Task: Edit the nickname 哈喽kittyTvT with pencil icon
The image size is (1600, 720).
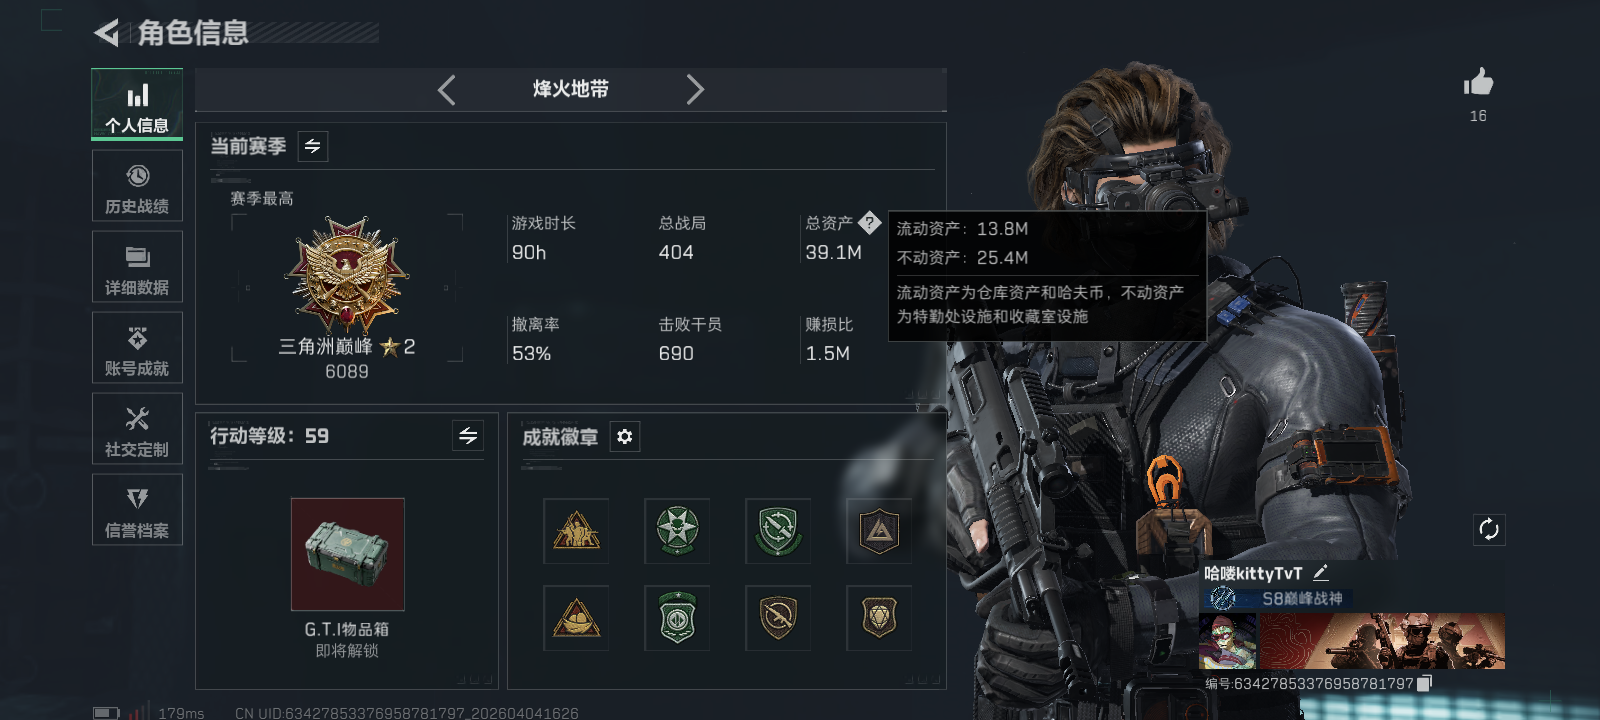Action: click(x=1321, y=573)
